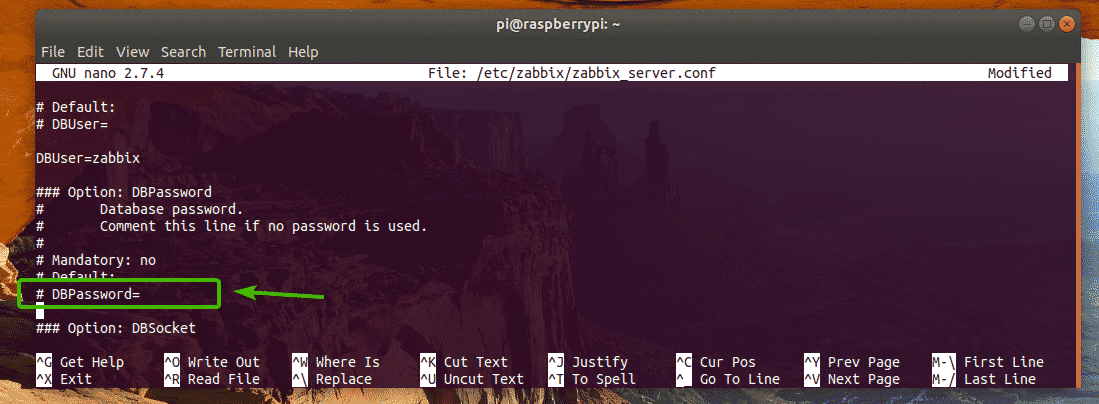The image size is (1099, 404).
Task: Click the ^Y Prev Page shortcut
Action: pyautogui.click(x=852, y=362)
